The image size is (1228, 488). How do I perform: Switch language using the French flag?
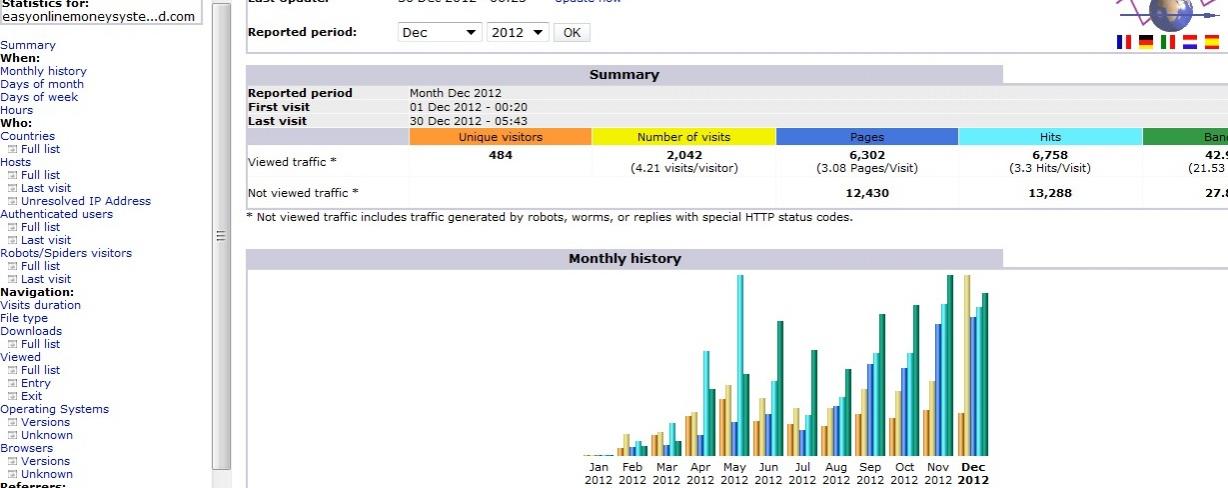coord(1124,42)
